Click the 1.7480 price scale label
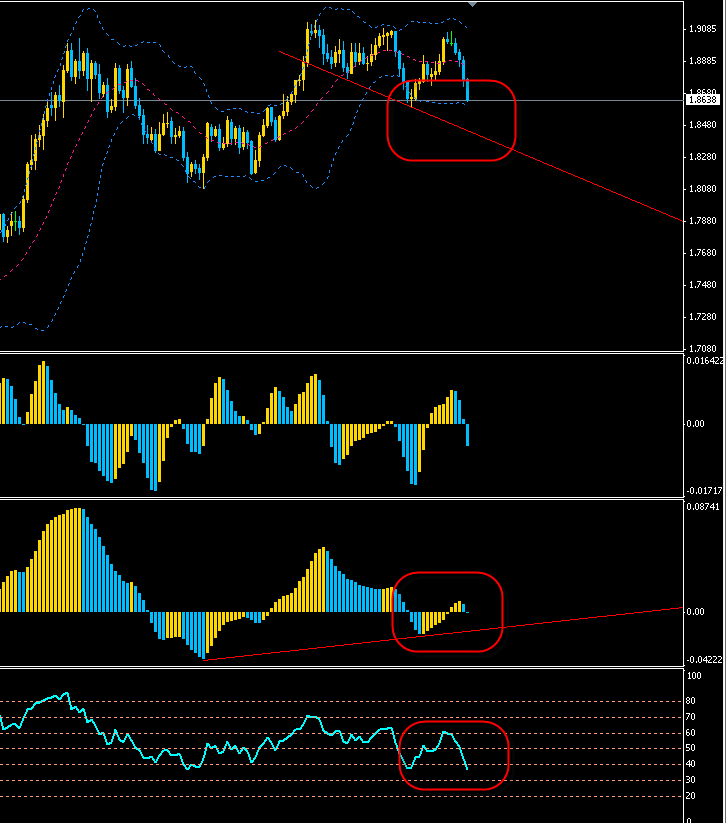Viewport: 726px width, 823px height. tap(702, 285)
